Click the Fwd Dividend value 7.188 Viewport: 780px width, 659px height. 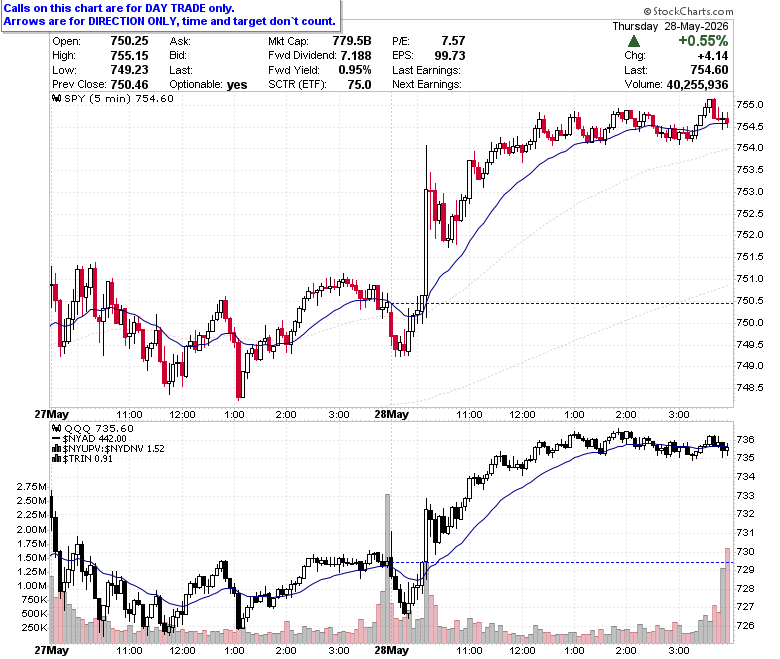(356, 56)
